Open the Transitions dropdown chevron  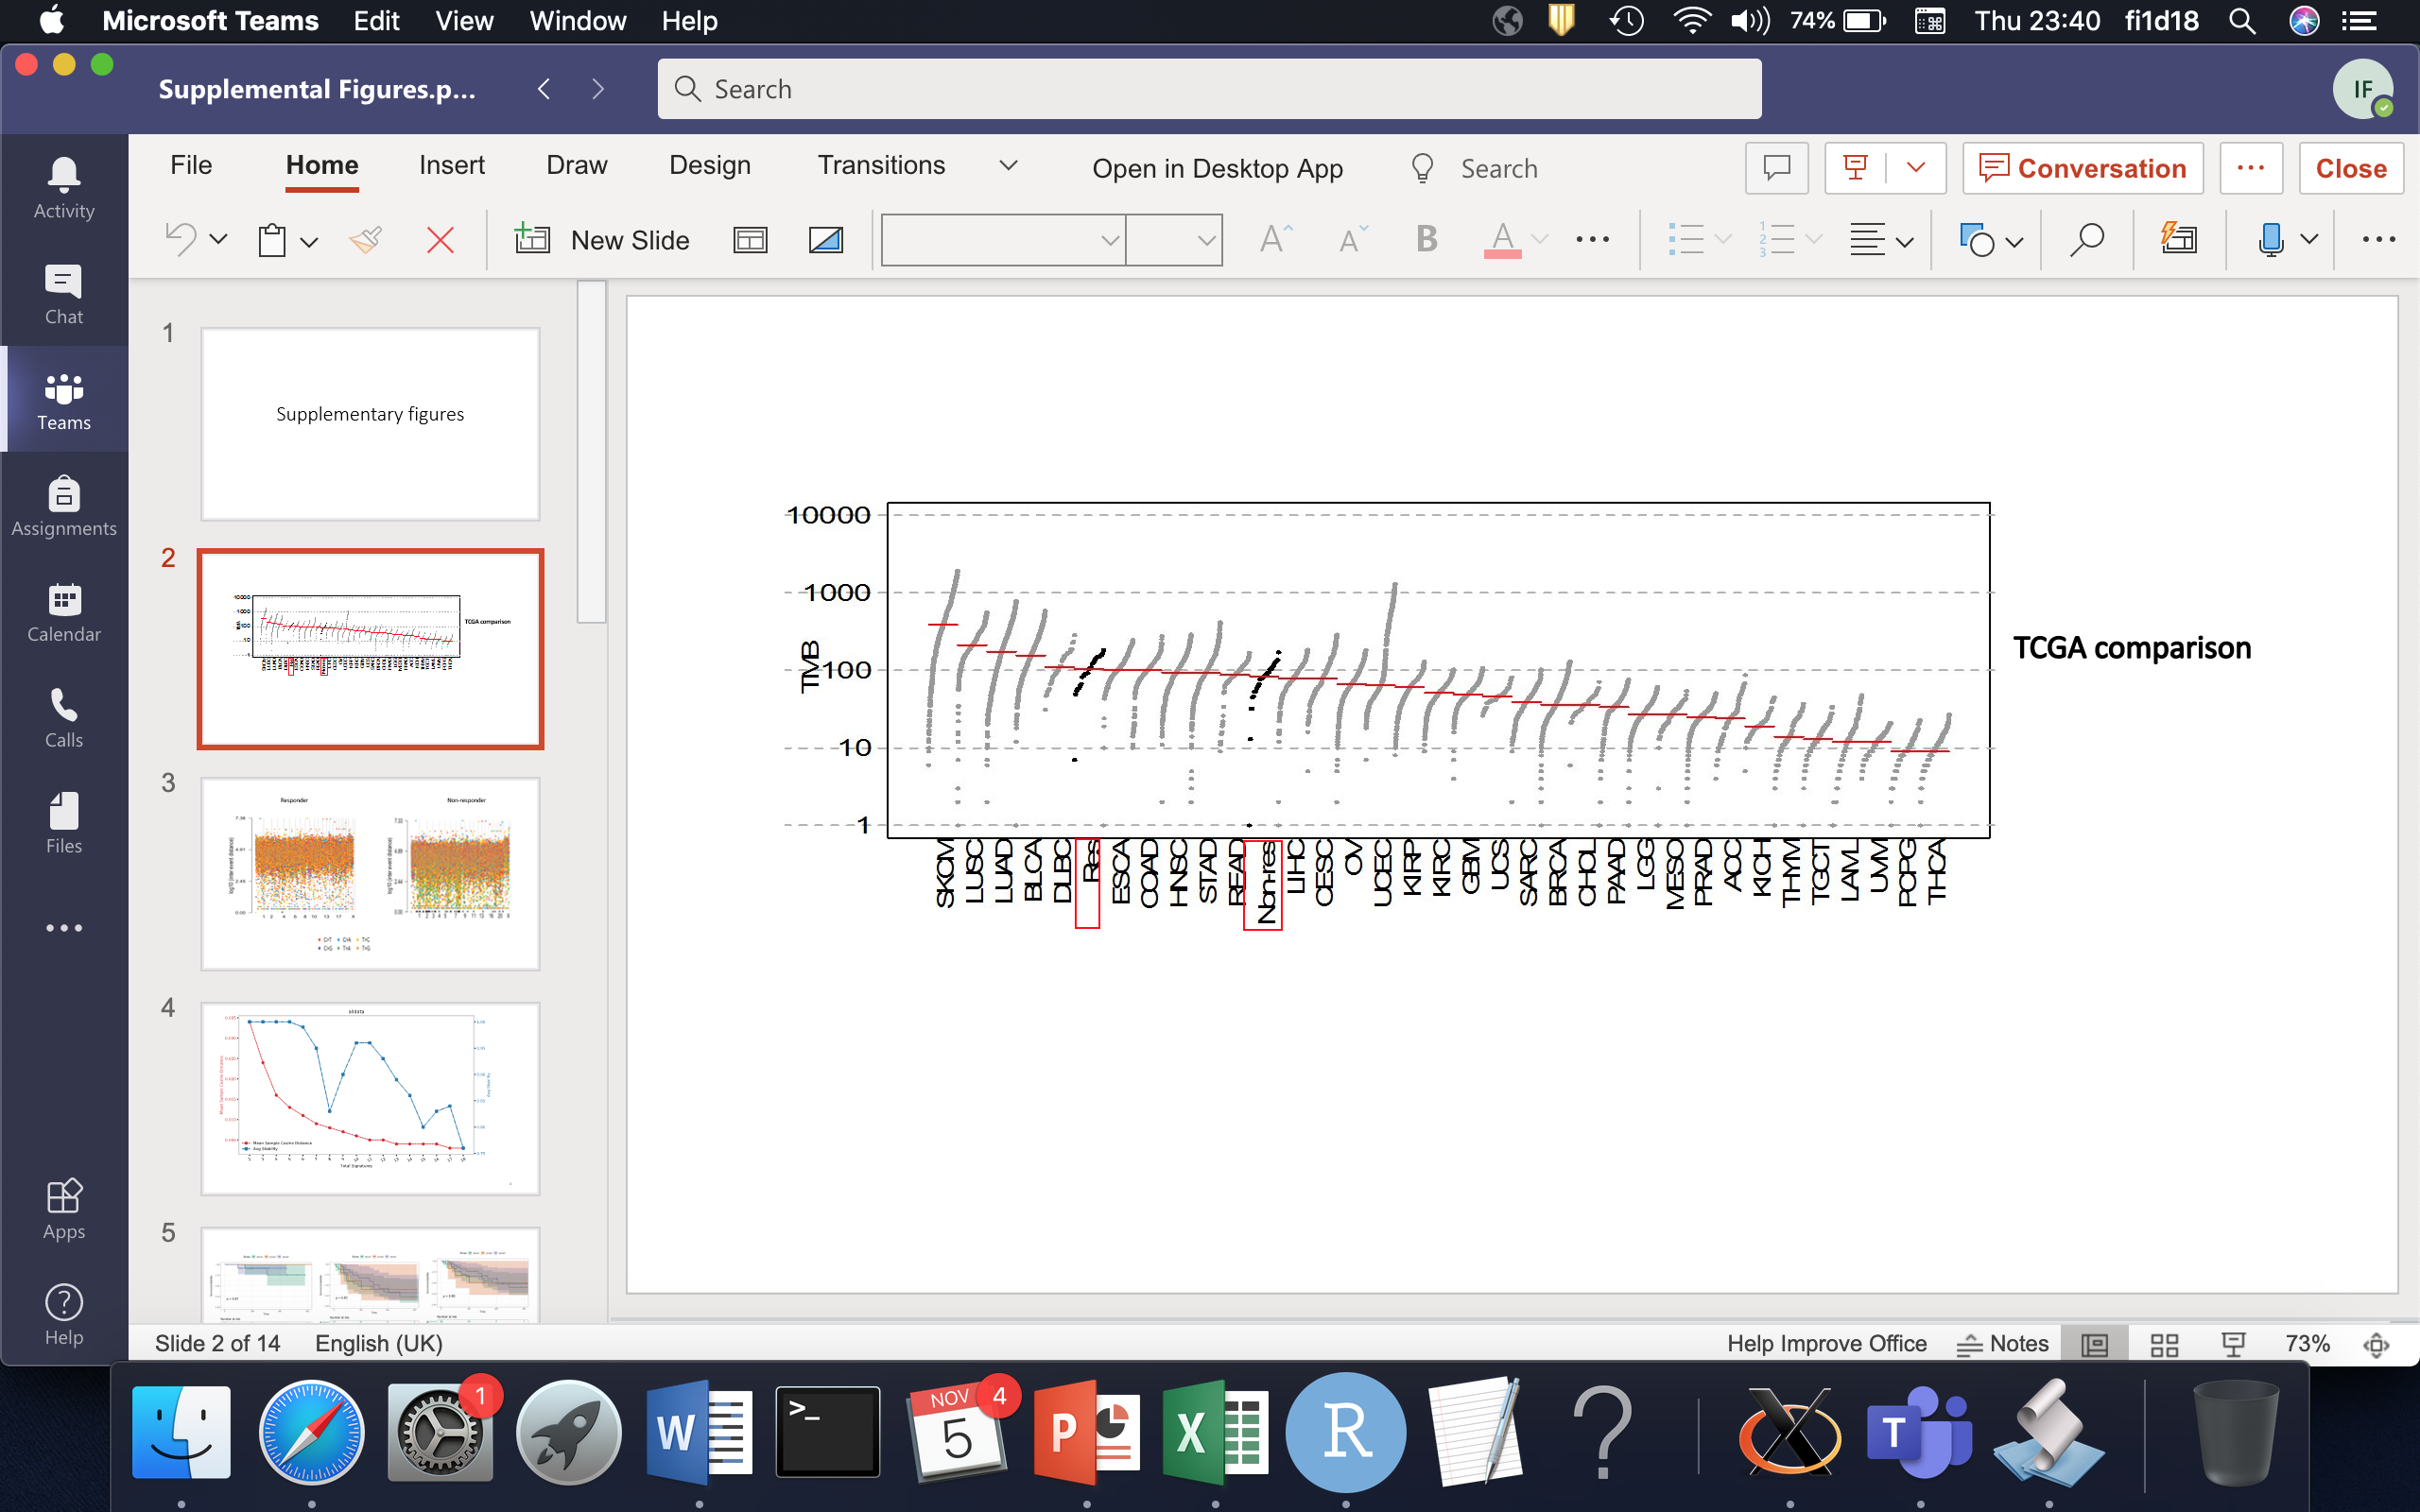[x=1008, y=166]
